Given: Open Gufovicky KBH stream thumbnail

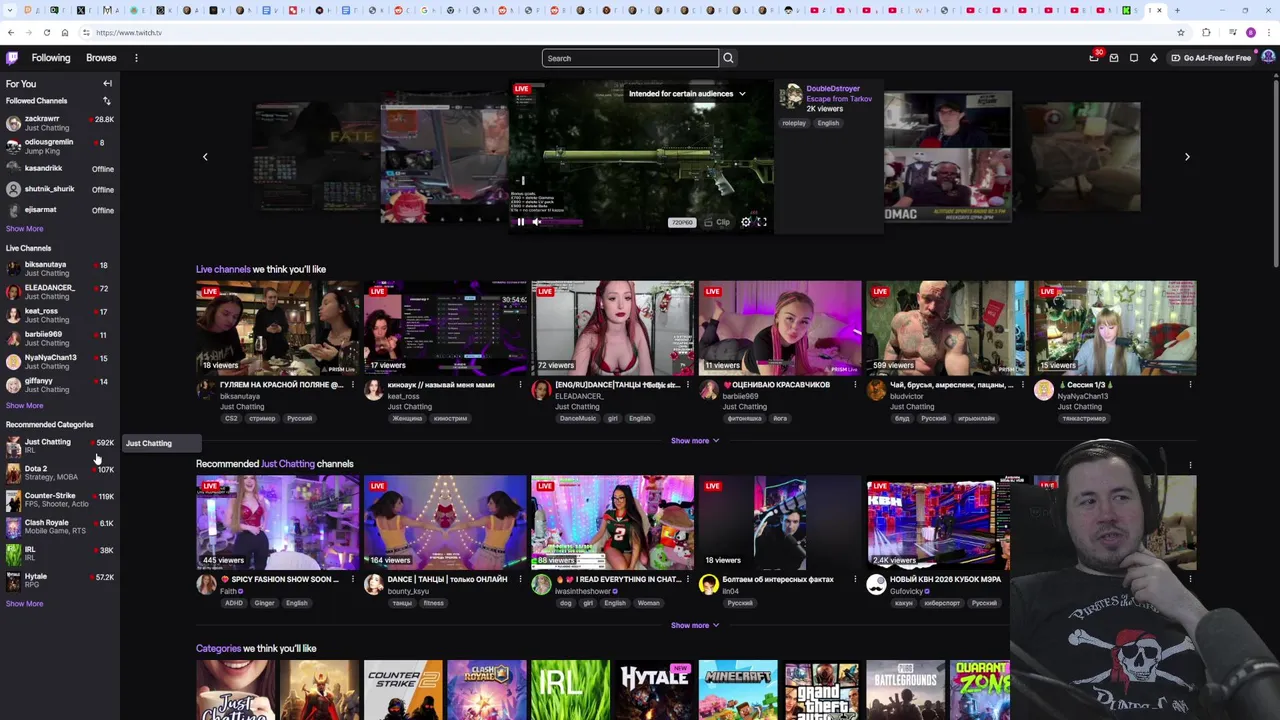Looking at the screenshot, I should pos(939,522).
